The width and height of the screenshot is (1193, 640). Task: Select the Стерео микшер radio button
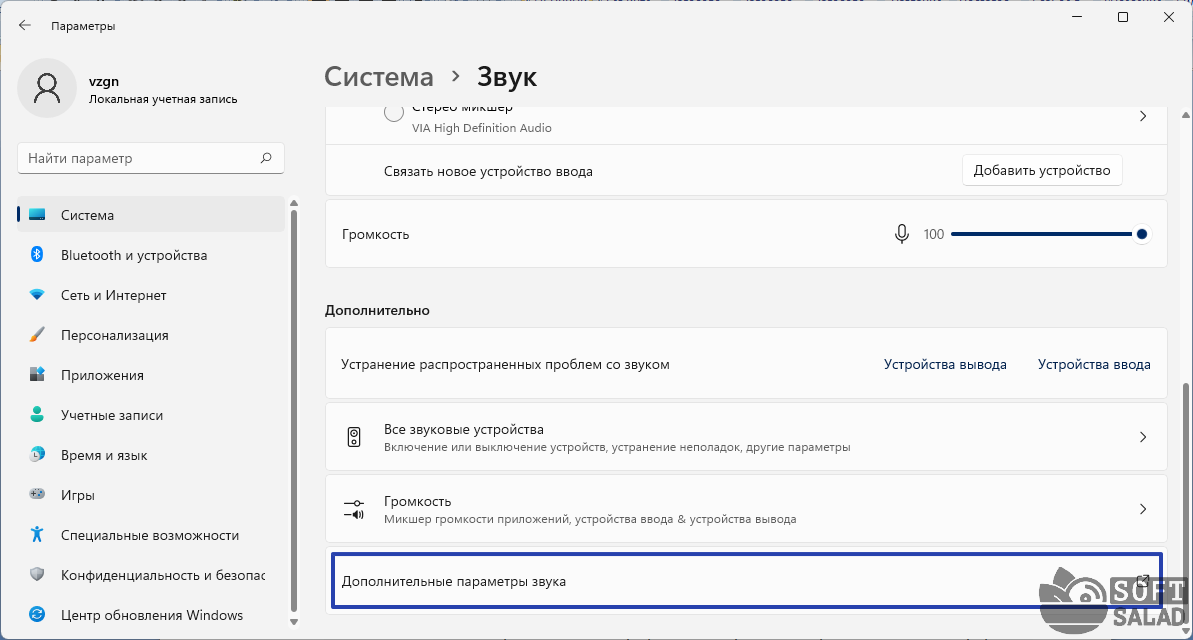pos(393,114)
